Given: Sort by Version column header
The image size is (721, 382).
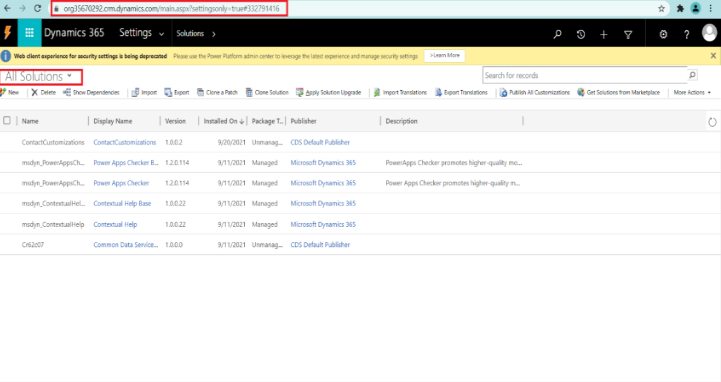Looking at the screenshot, I should [x=175, y=121].
